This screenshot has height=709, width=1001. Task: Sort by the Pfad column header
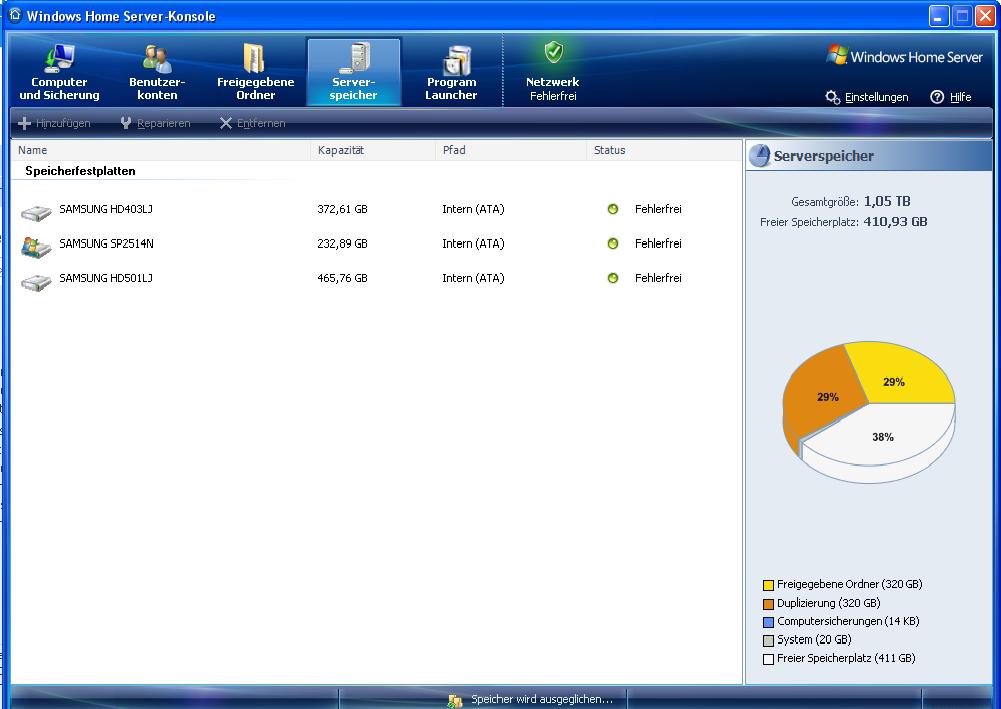pyautogui.click(x=511, y=150)
